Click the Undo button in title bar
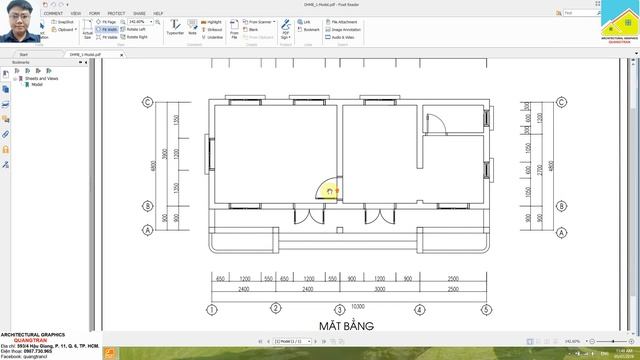640x360 pixels. coord(53,5)
